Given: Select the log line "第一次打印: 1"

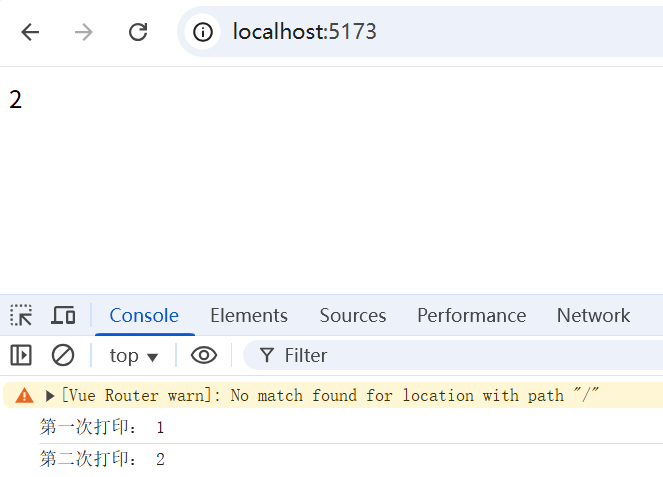Looking at the screenshot, I should pos(102,427).
